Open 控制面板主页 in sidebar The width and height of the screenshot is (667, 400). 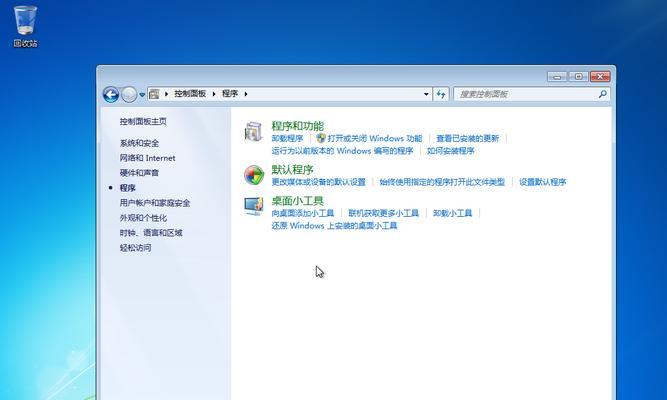(x=143, y=122)
